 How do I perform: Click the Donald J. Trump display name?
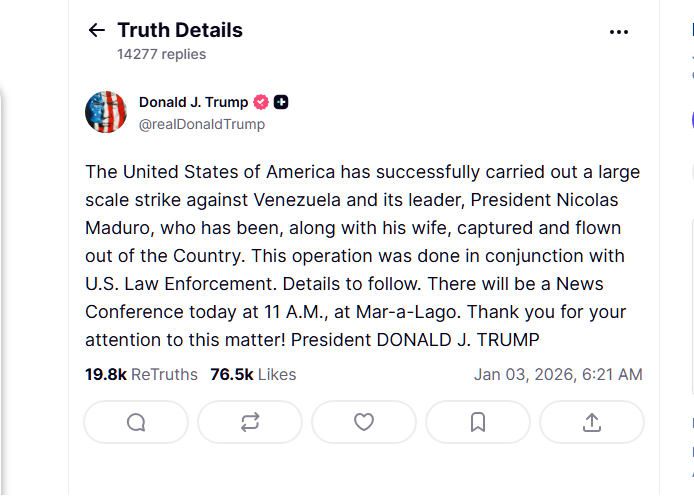194,102
